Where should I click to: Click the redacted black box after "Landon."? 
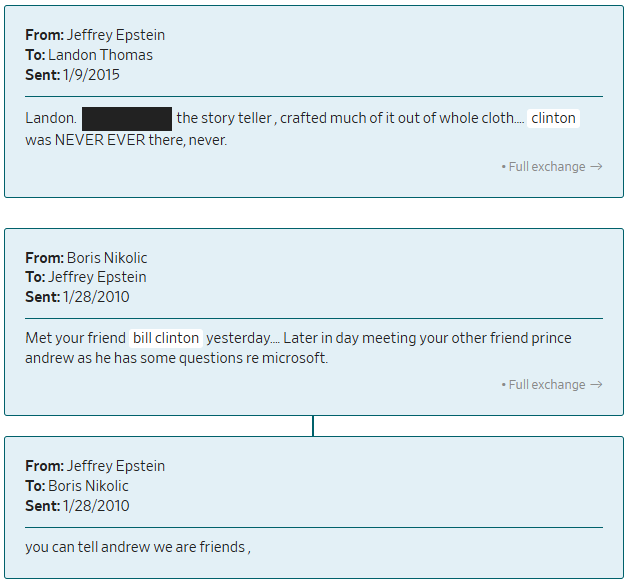tap(127, 118)
